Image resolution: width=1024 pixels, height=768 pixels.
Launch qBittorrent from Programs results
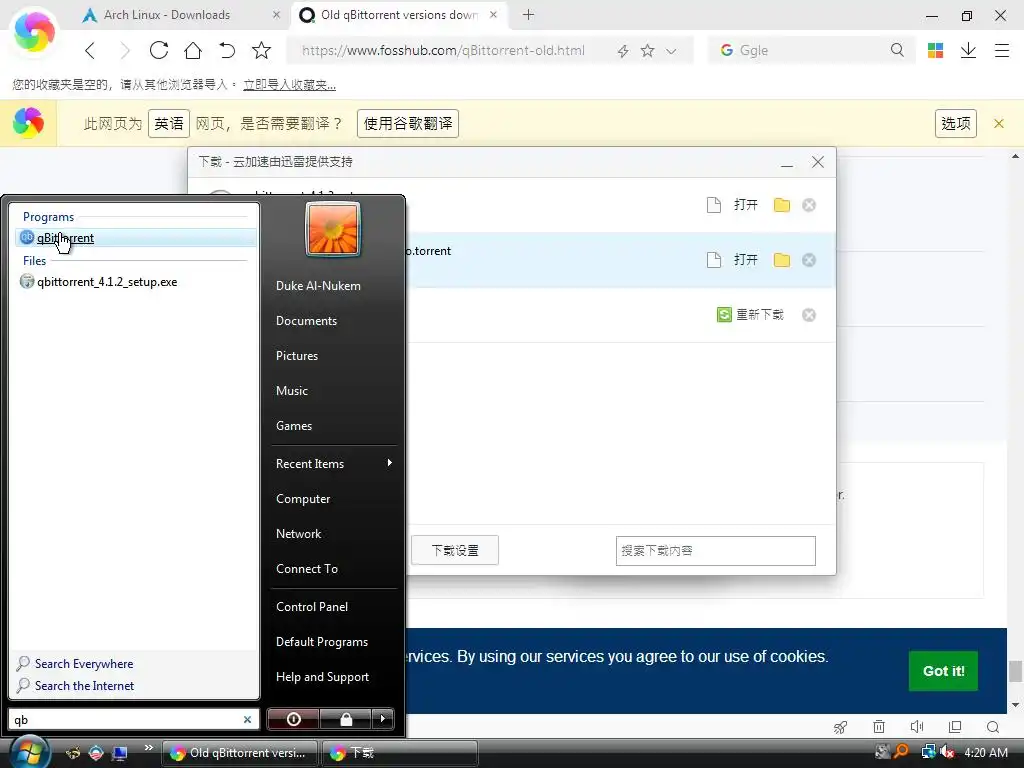(135, 238)
